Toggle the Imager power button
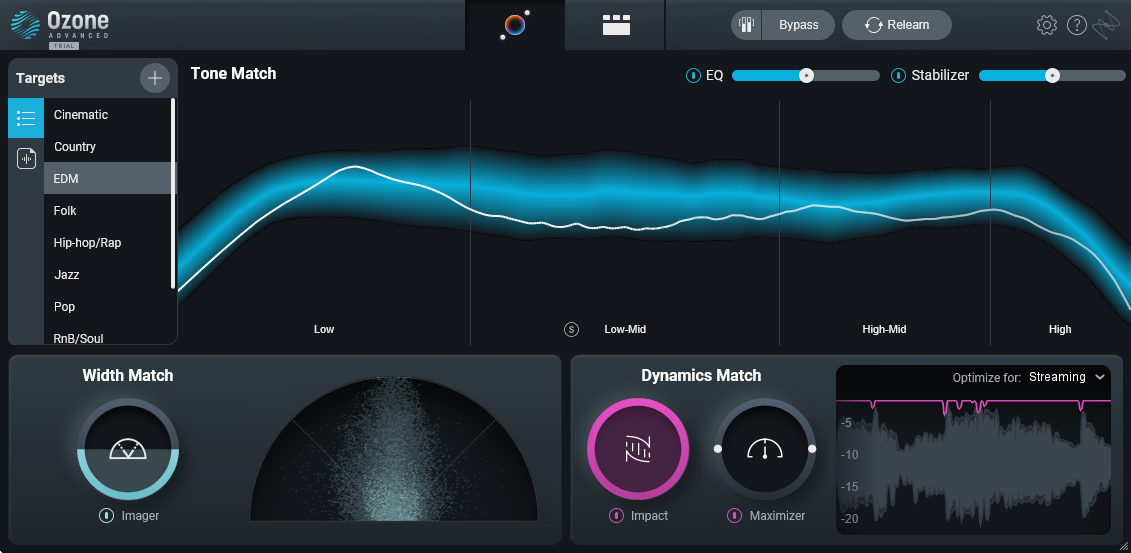 [x=106, y=516]
